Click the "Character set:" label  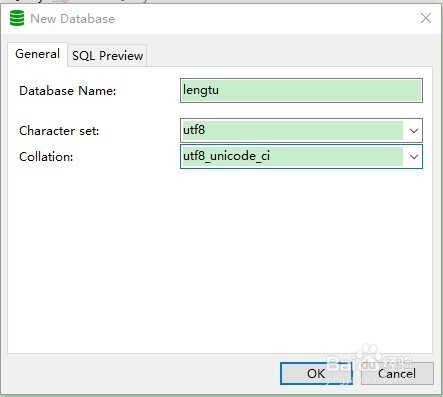[x=59, y=131]
